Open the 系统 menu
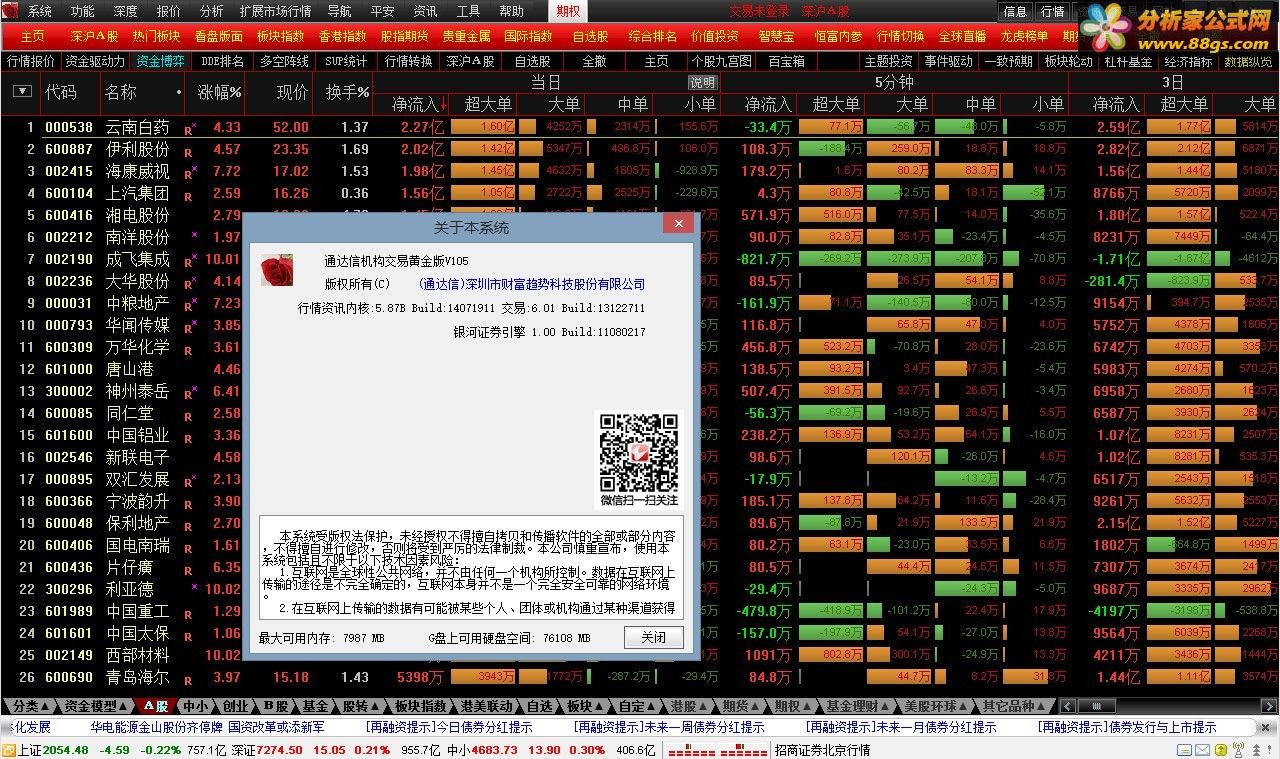 pyautogui.click(x=39, y=11)
